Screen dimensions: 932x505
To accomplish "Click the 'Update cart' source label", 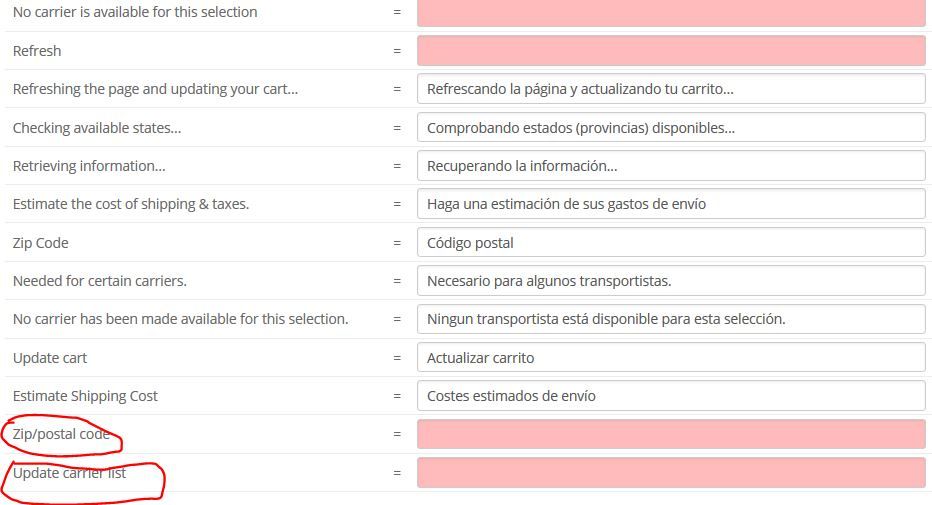I will (50, 358).
